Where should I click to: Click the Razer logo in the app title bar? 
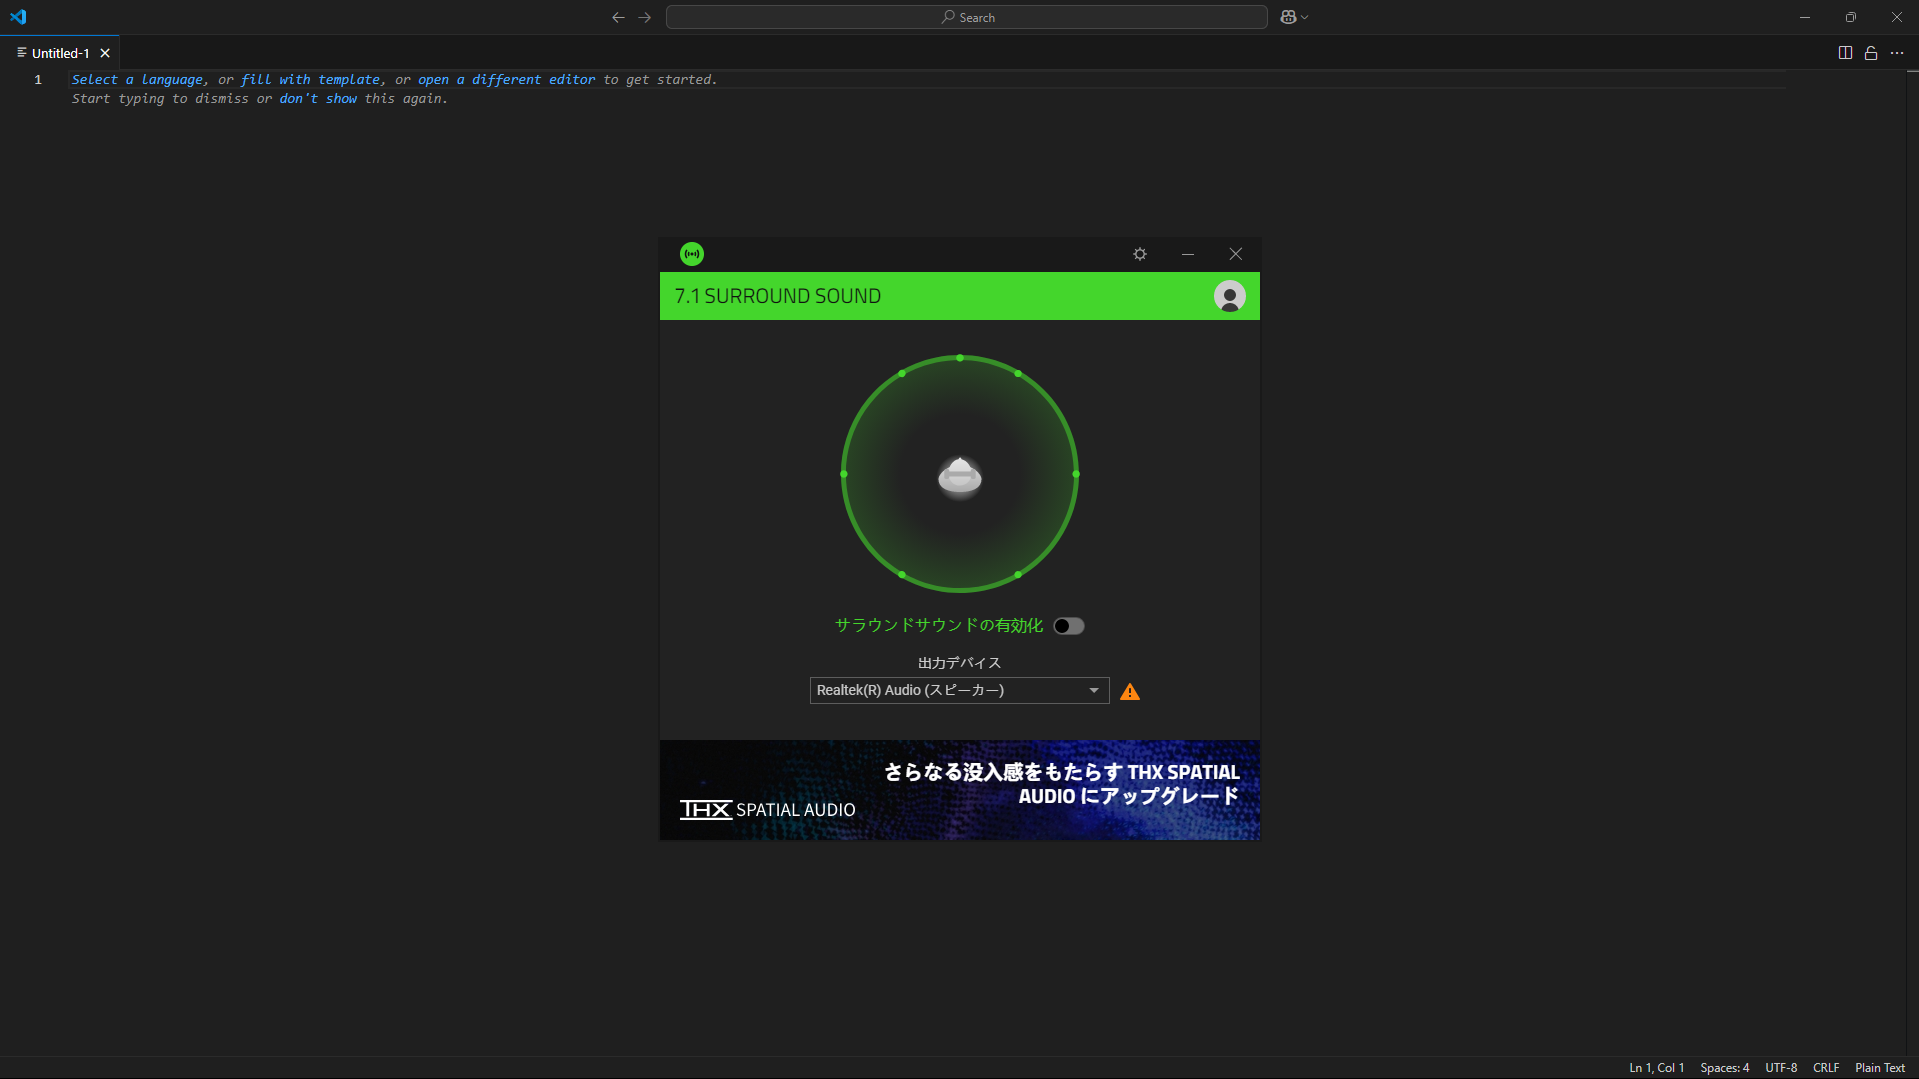(693, 254)
